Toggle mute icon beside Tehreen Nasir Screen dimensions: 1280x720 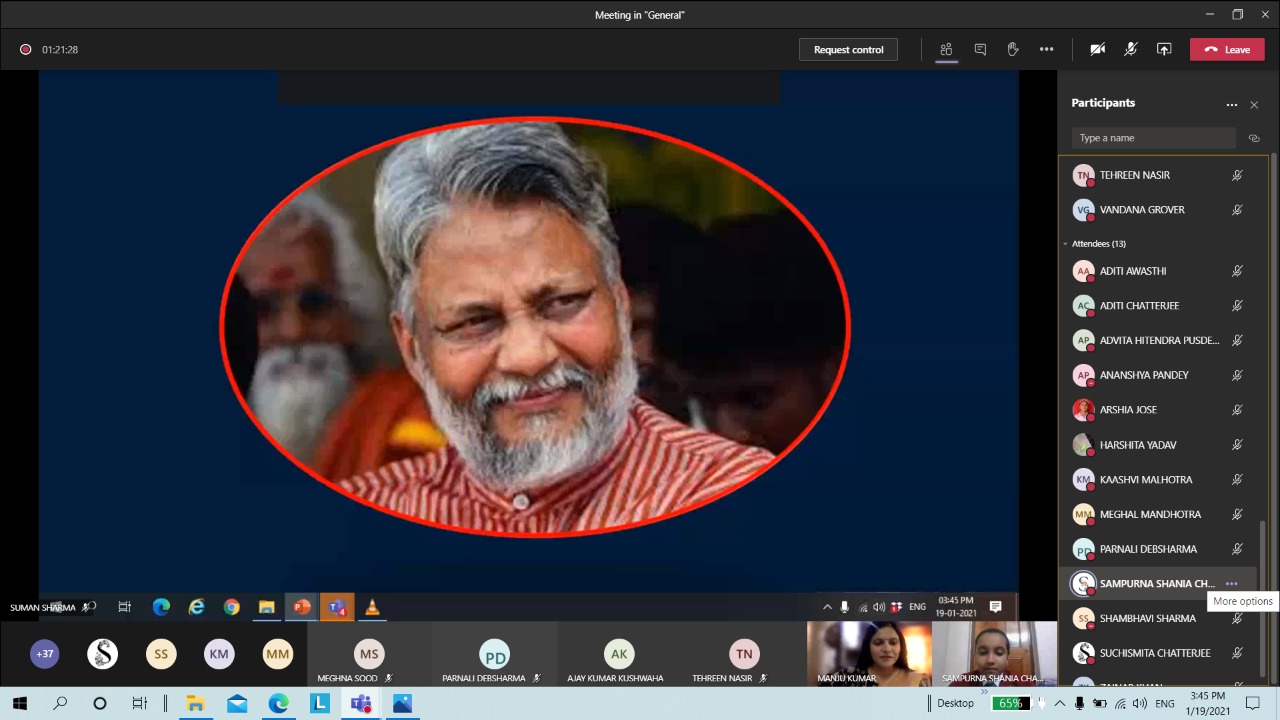[1237, 175]
